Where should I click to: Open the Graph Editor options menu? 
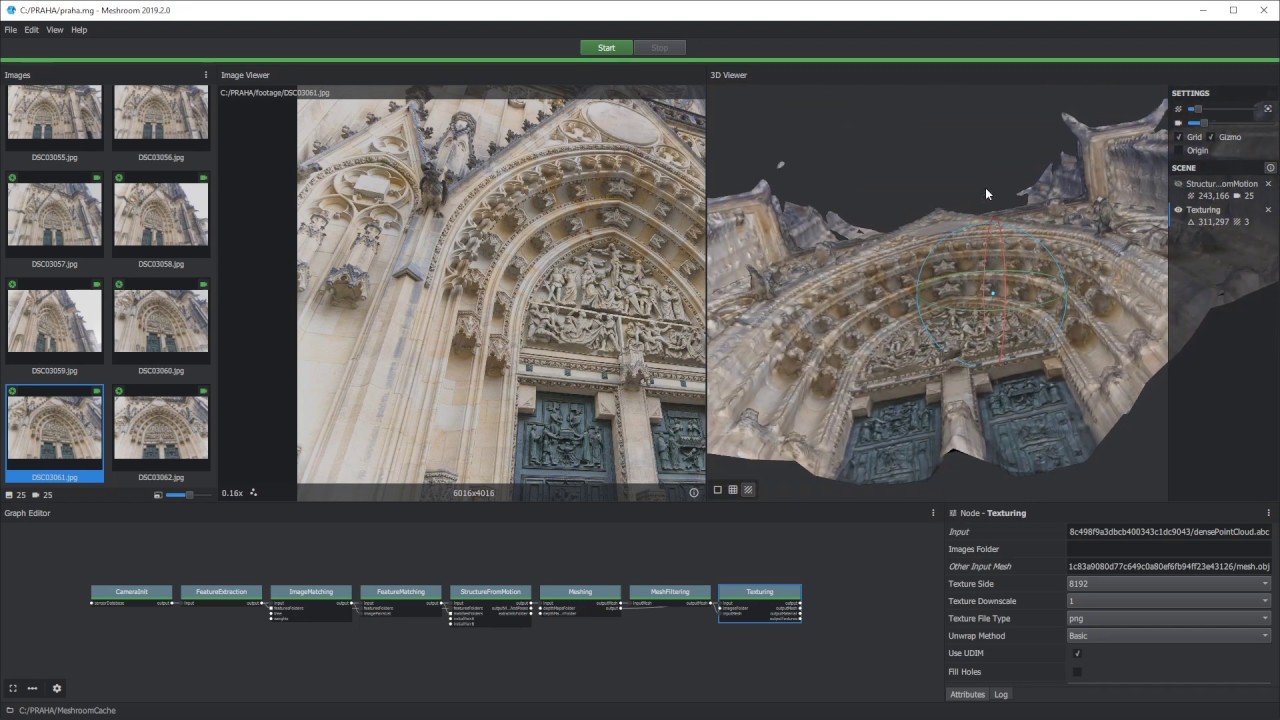933,513
